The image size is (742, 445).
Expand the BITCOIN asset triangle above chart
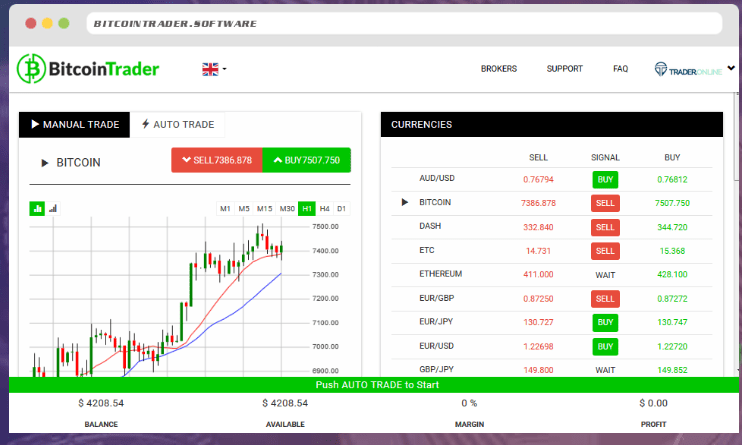[45, 163]
